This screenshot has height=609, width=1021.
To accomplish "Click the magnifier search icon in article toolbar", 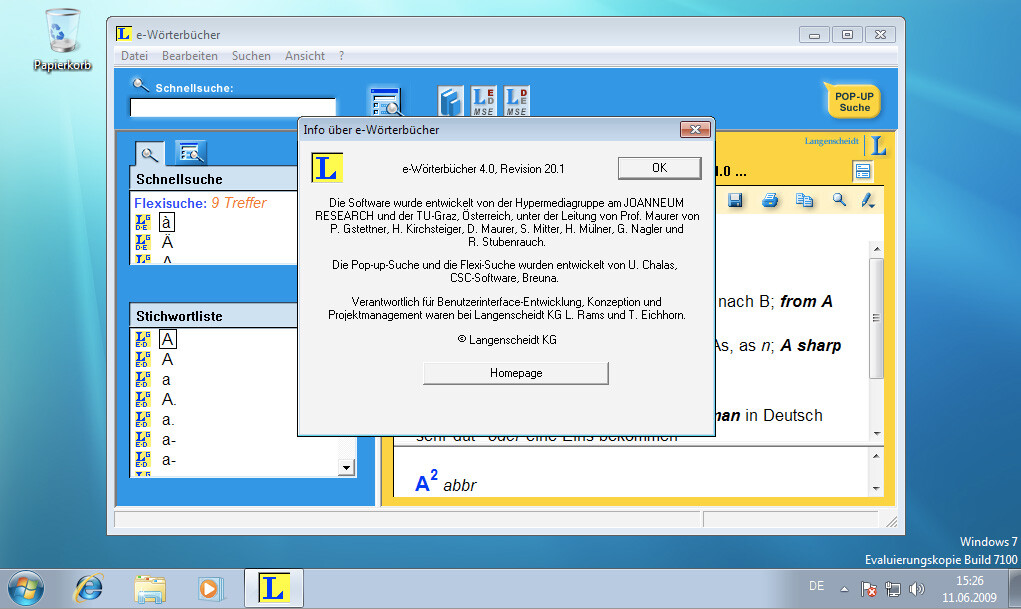I will pyautogui.click(x=839, y=200).
